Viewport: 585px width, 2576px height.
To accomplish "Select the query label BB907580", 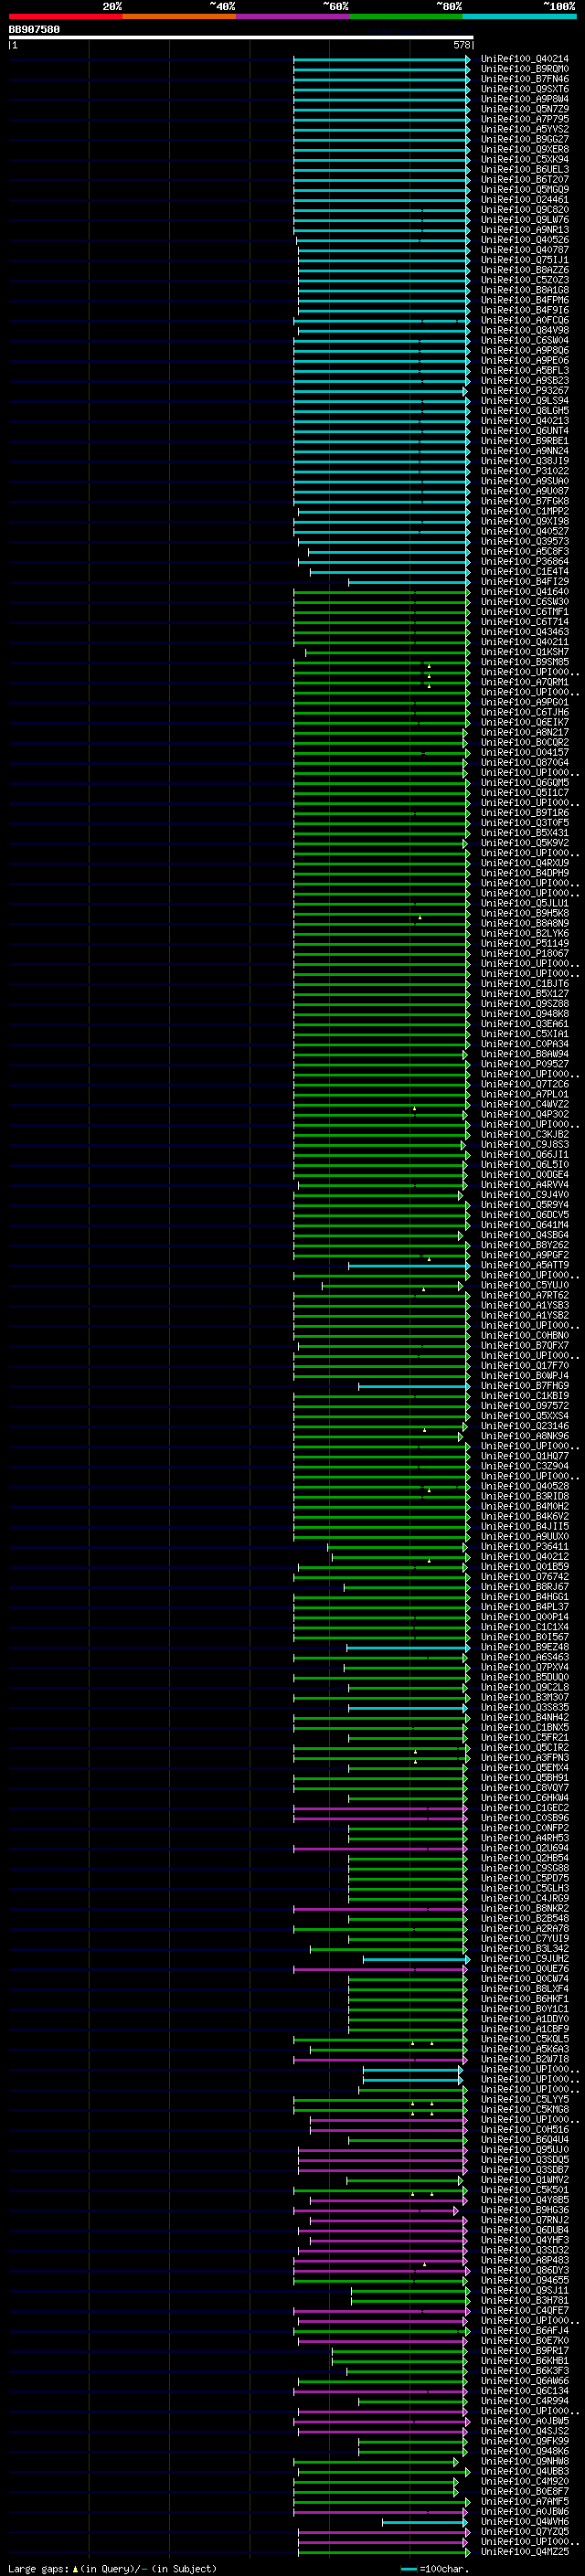I will [34, 30].
